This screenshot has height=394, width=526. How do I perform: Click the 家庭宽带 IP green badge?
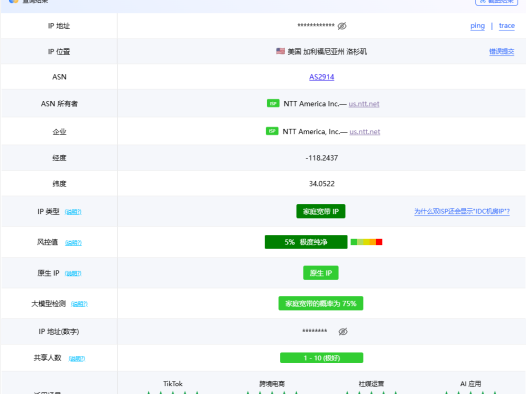321,211
